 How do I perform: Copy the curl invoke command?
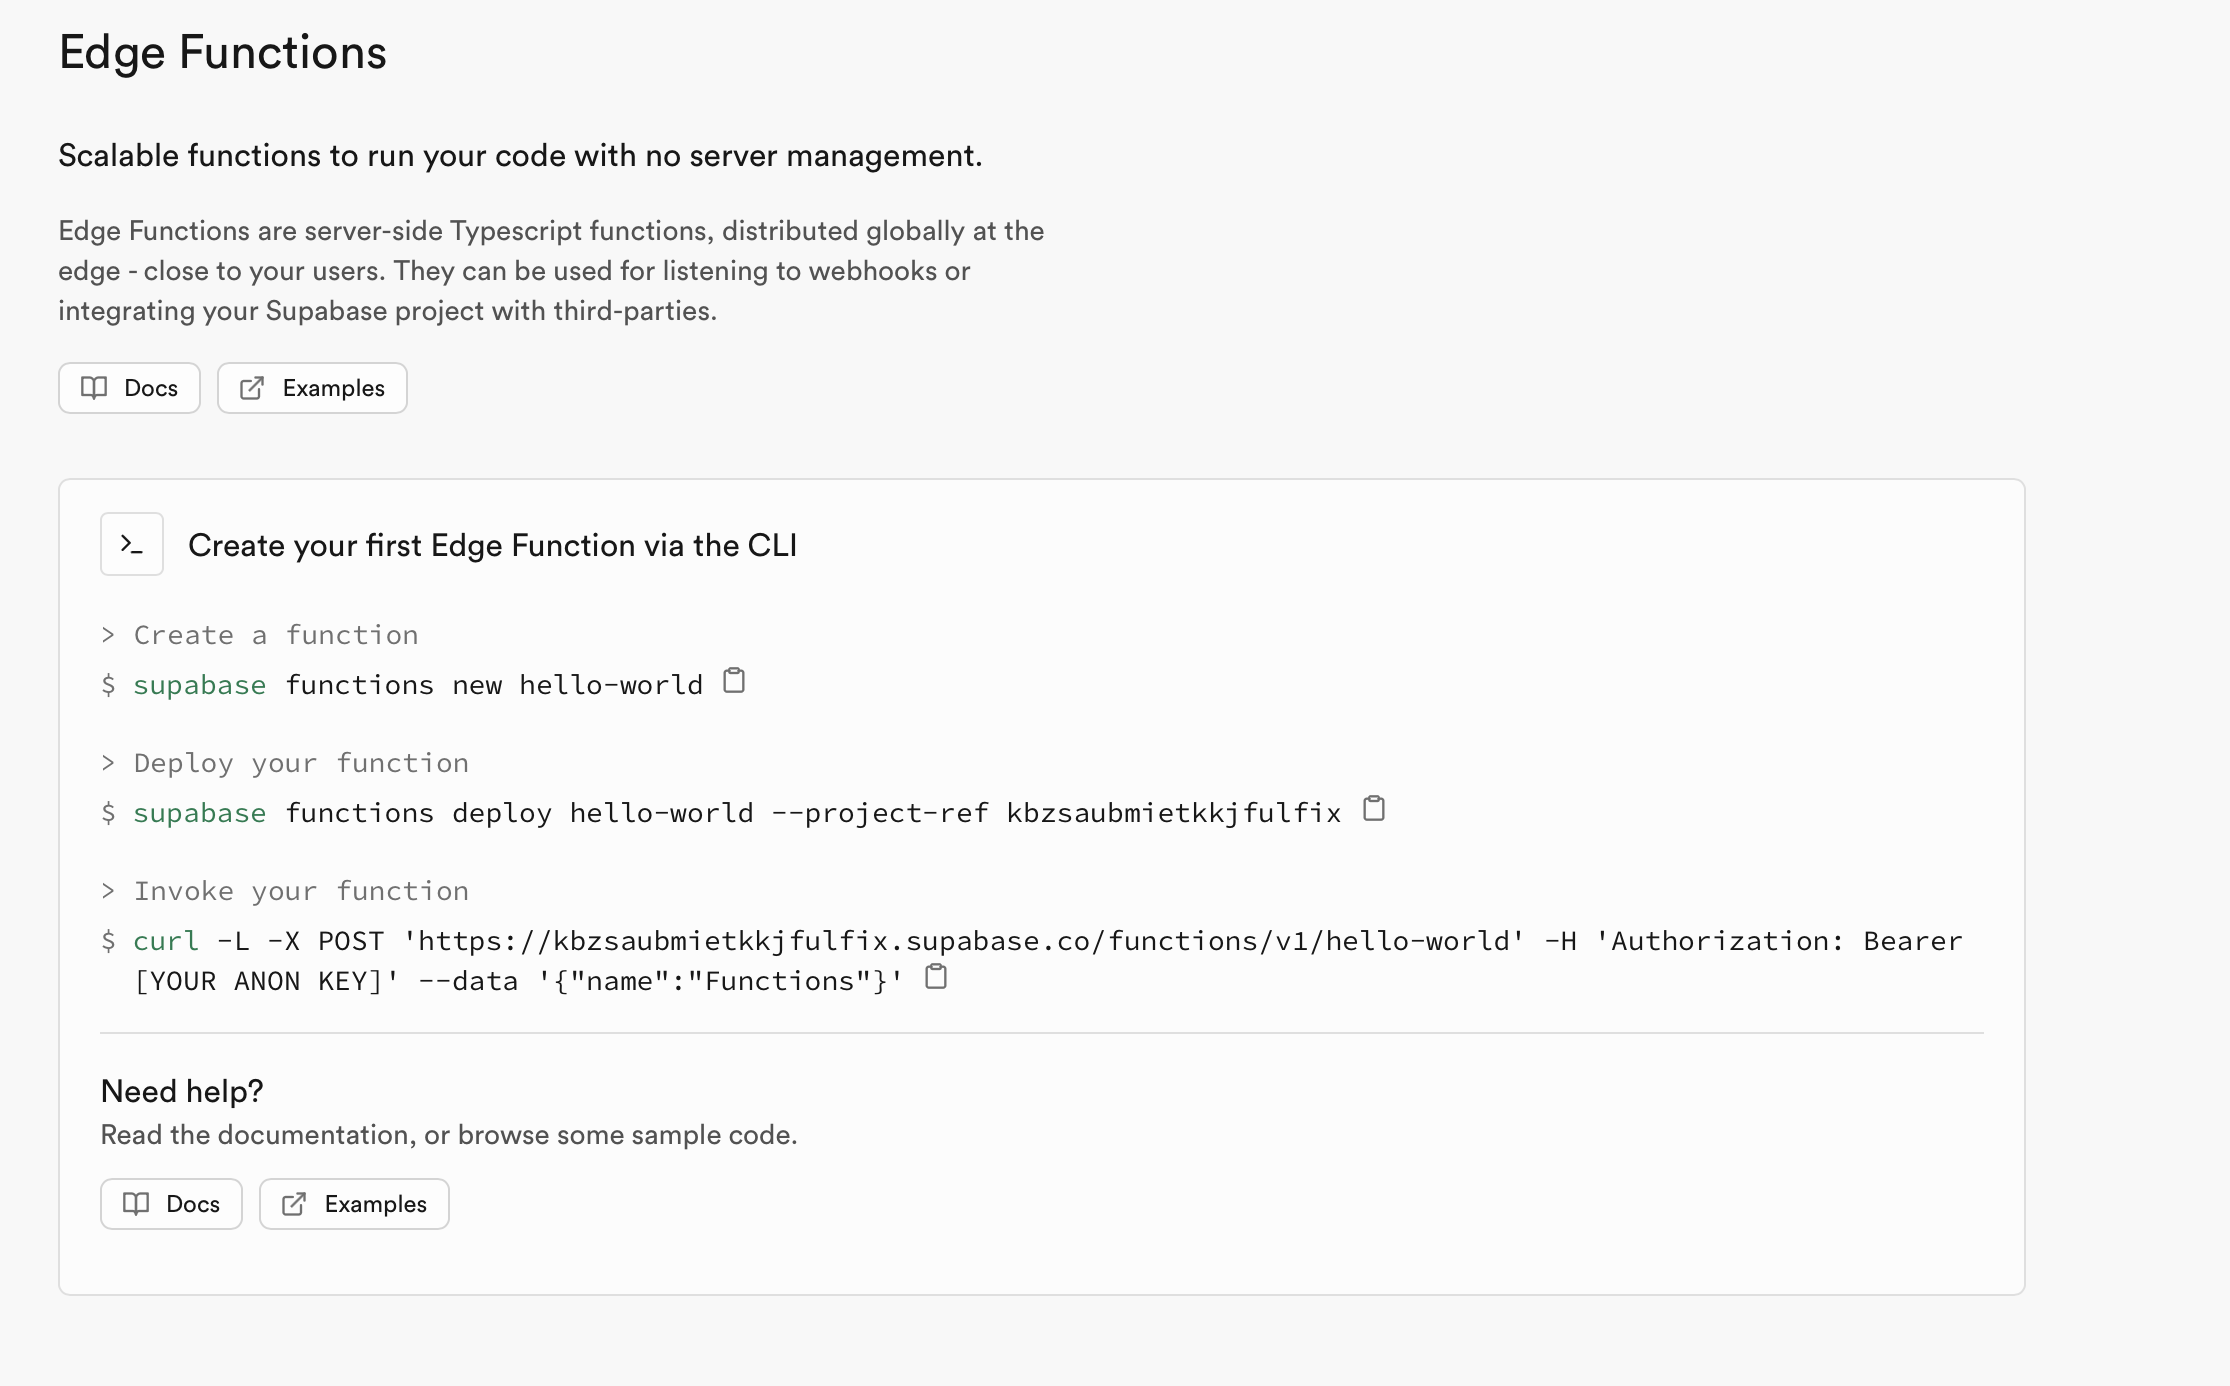pos(937,977)
